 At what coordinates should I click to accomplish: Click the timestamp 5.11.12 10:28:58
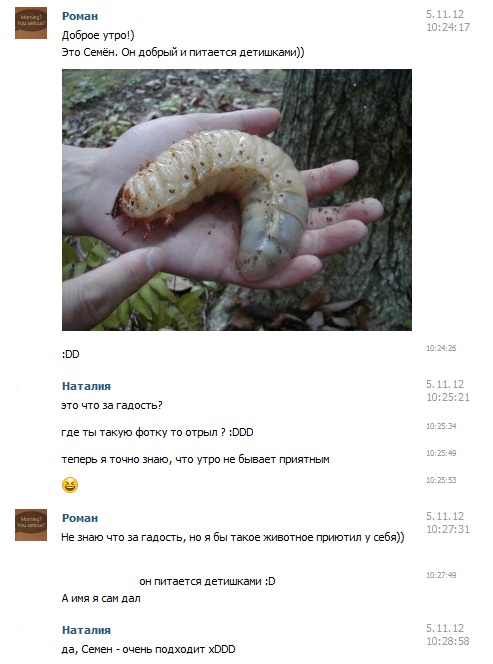(x=448, y=635)
